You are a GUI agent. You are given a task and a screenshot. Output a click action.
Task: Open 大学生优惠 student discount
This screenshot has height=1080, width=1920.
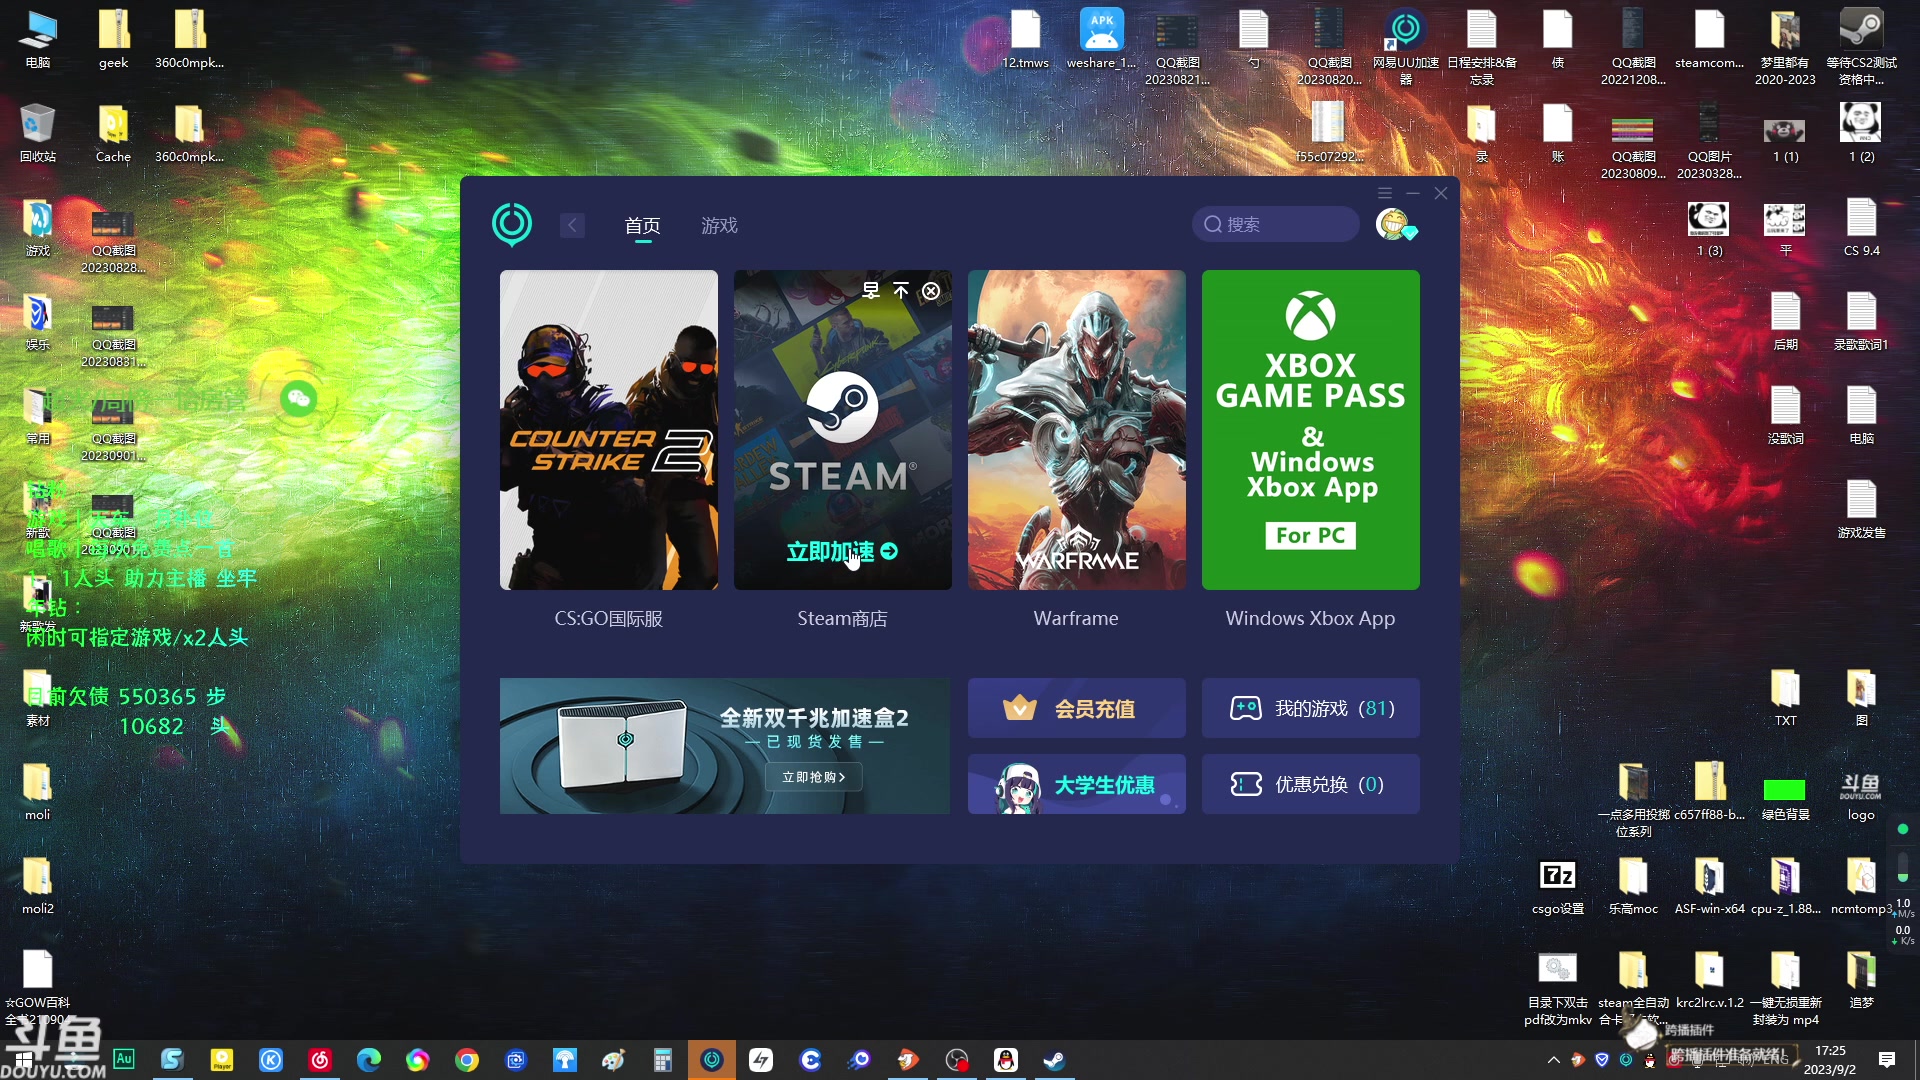pyautogui.click(x=1077, y=784)
